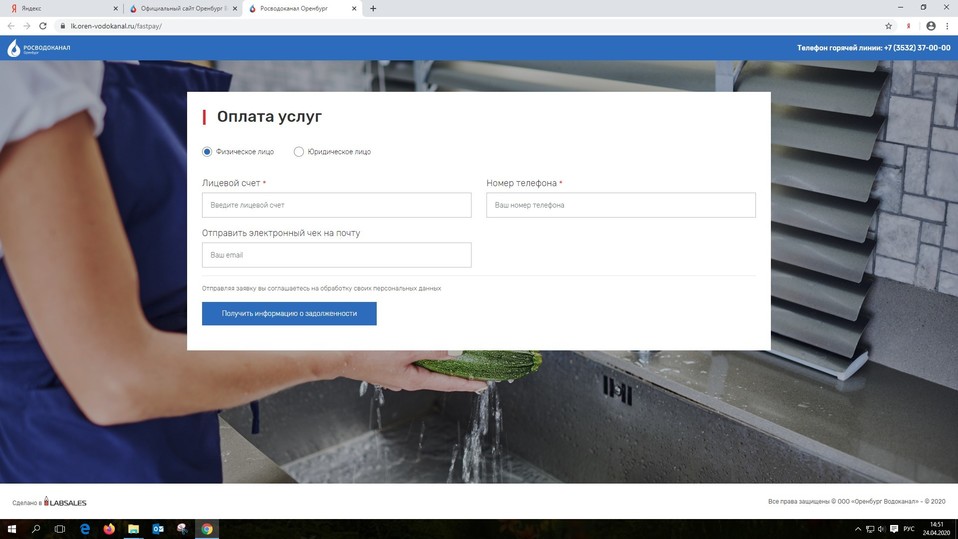Open Windows taskbar search
Image resolution: width=958 pixels, height=539 pixels.
point(36,529)
